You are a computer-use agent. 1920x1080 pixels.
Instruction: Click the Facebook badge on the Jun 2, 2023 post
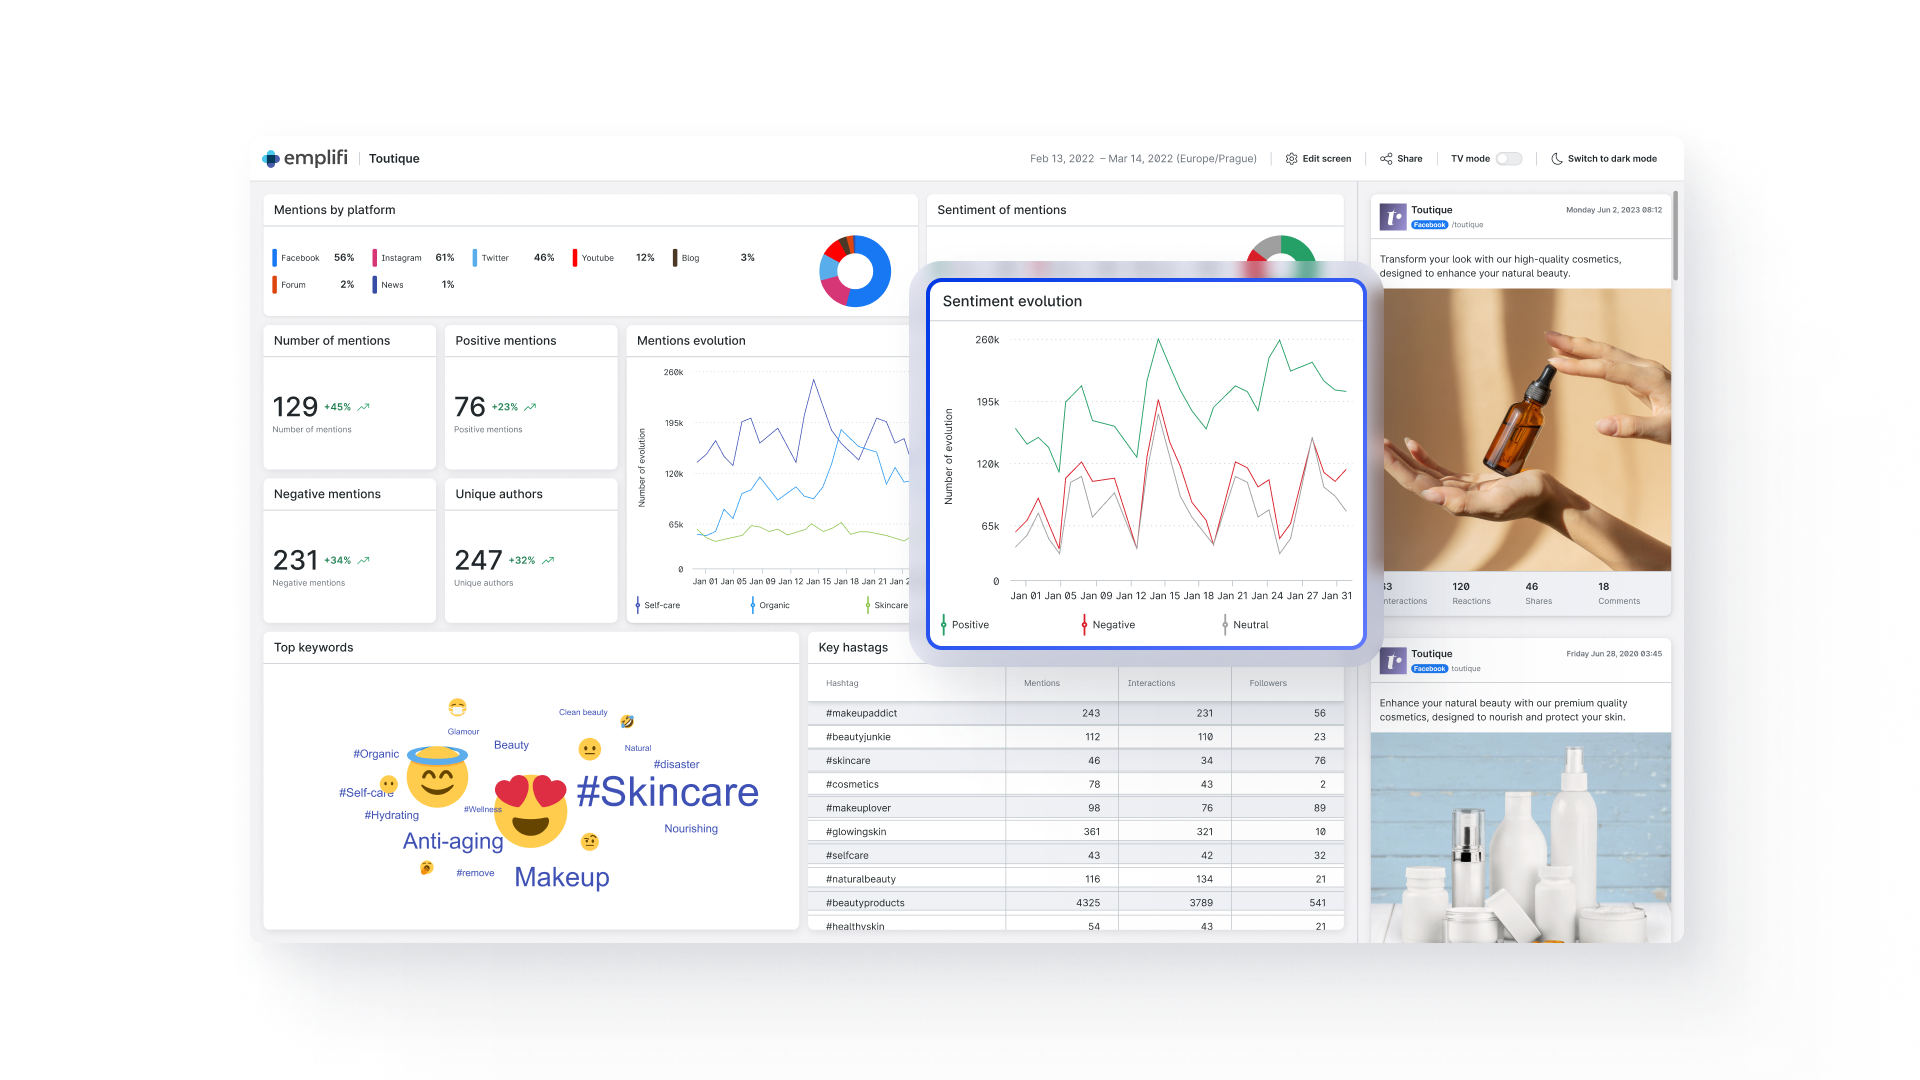point(1430,225)
